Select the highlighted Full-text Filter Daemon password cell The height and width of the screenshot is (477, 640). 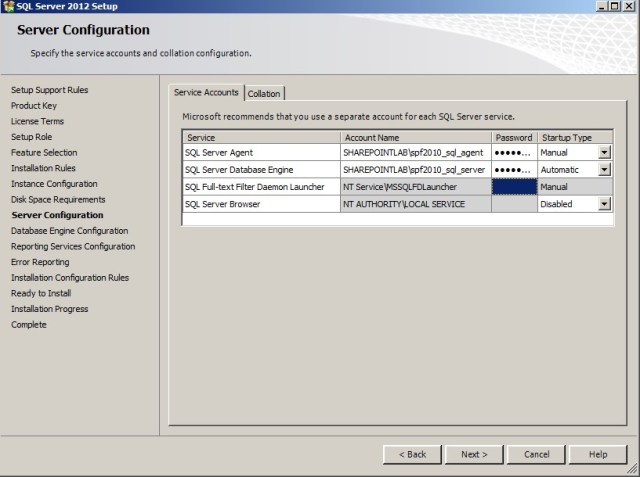514,187
